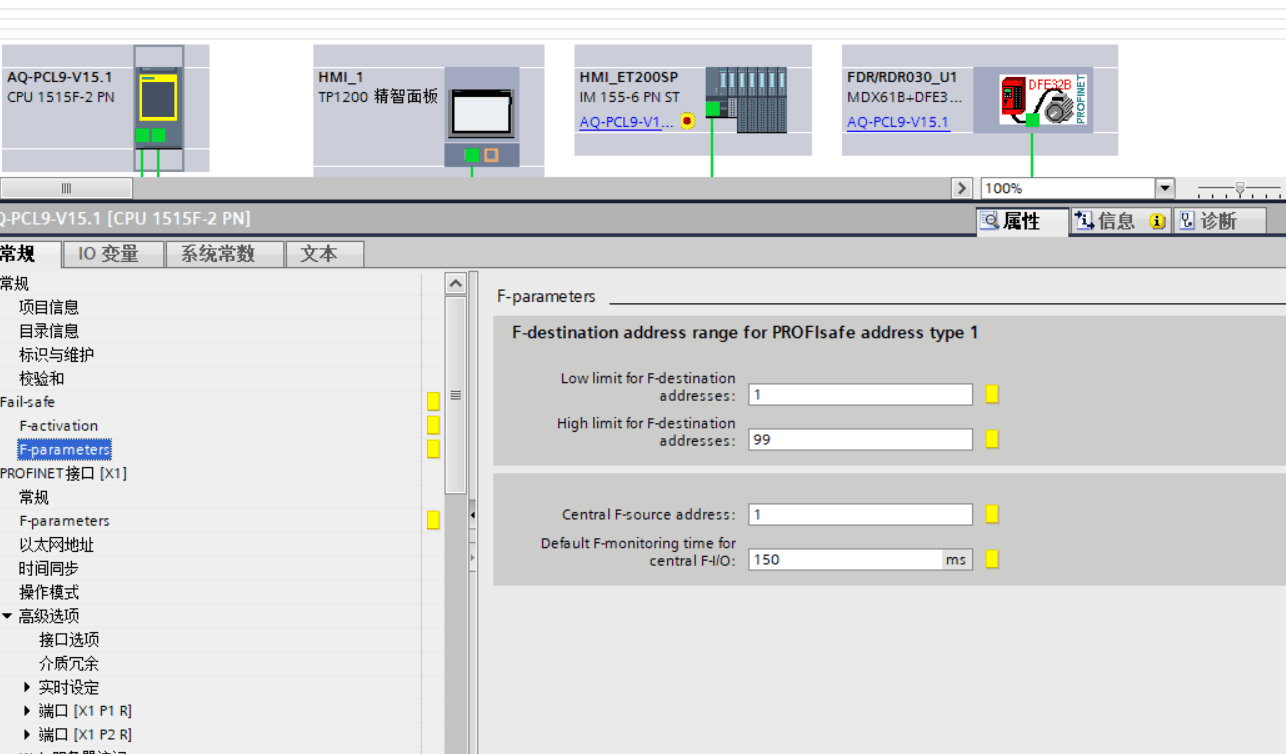Viewport: 1286px width, 754px height.
Task: Switch to the 属性 tab
Action: 1022,221
